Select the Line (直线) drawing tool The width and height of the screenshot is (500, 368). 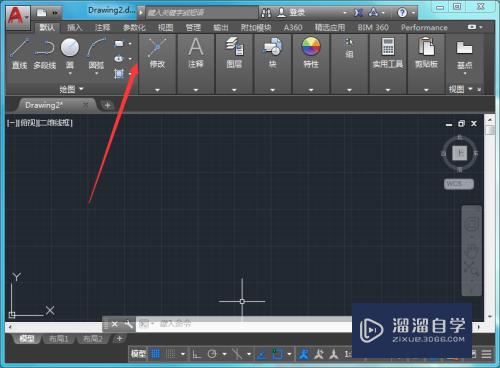point(19,53)
